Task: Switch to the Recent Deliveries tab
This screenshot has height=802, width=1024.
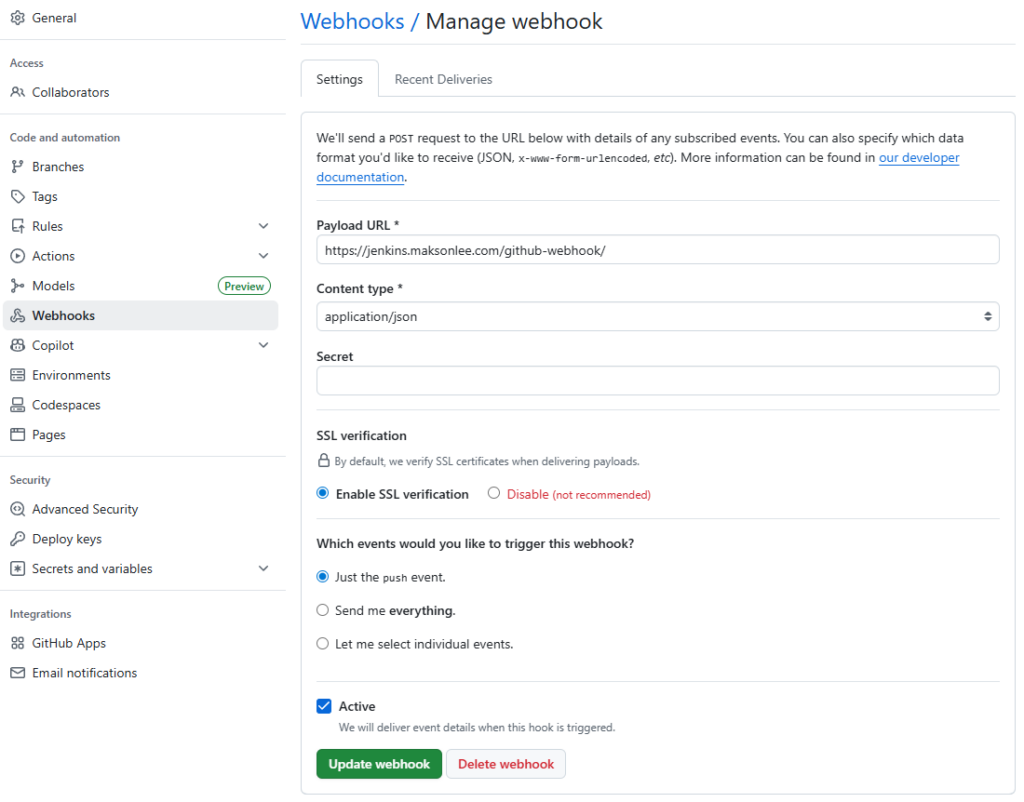Action: pos(443,79)
